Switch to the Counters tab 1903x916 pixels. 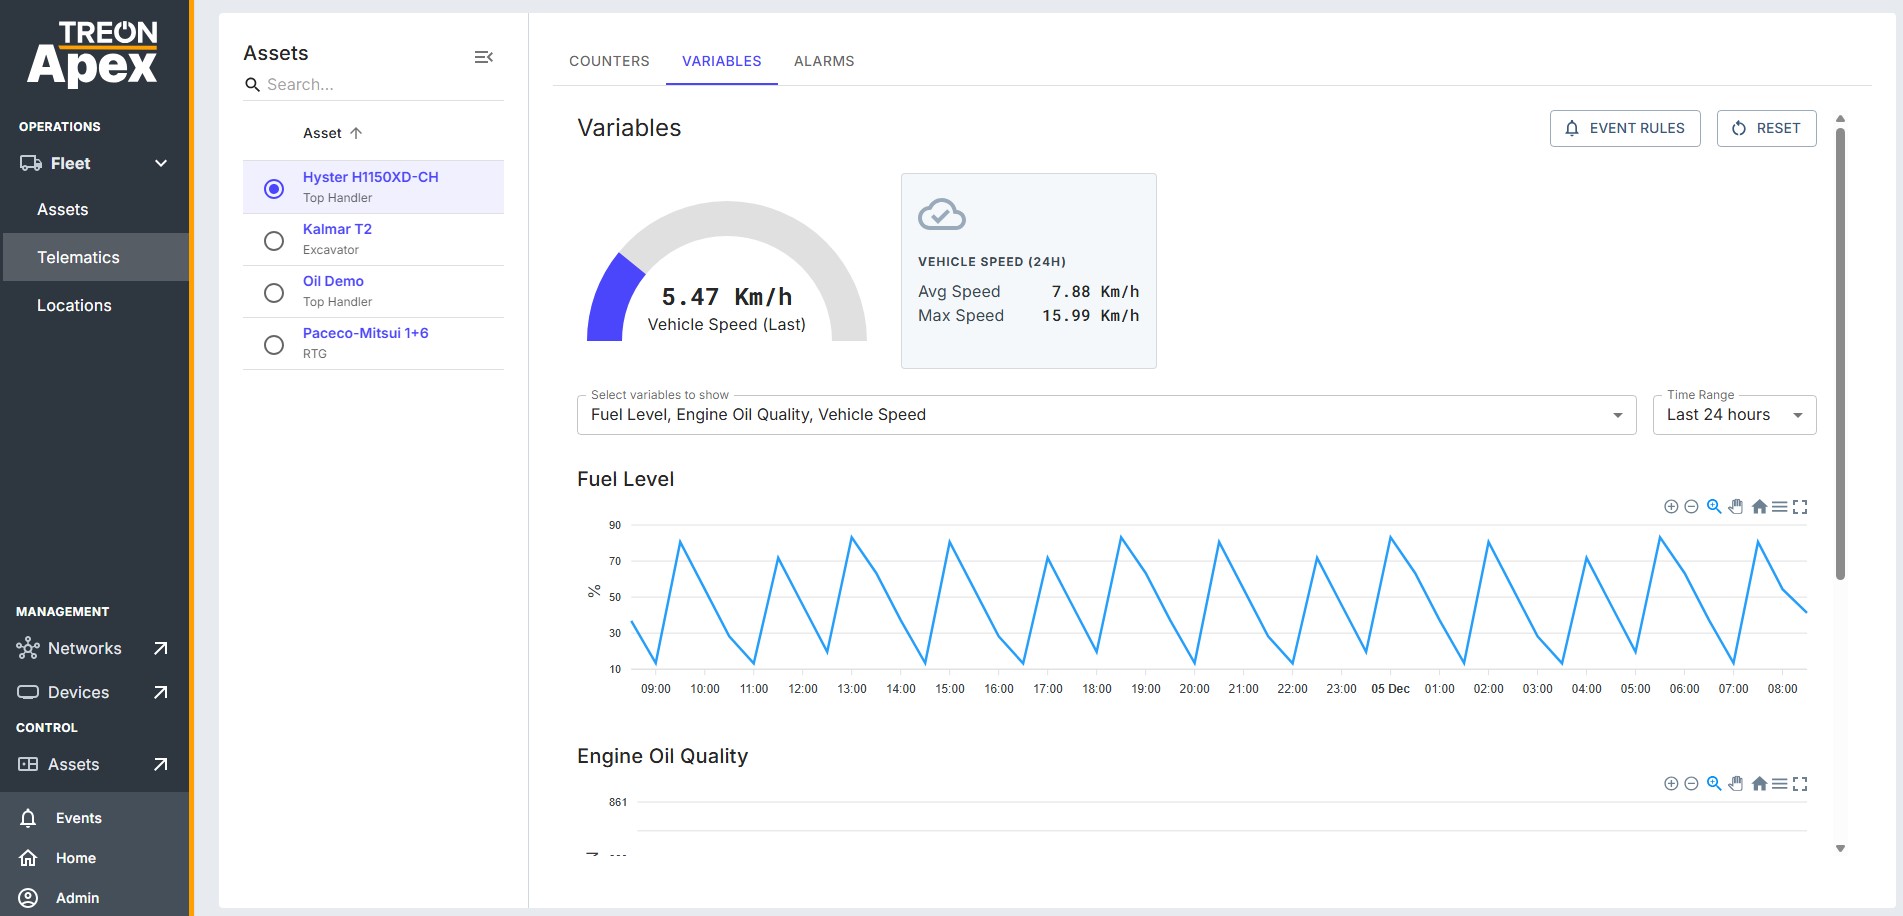pyautogui.click(x=609, y=61)
